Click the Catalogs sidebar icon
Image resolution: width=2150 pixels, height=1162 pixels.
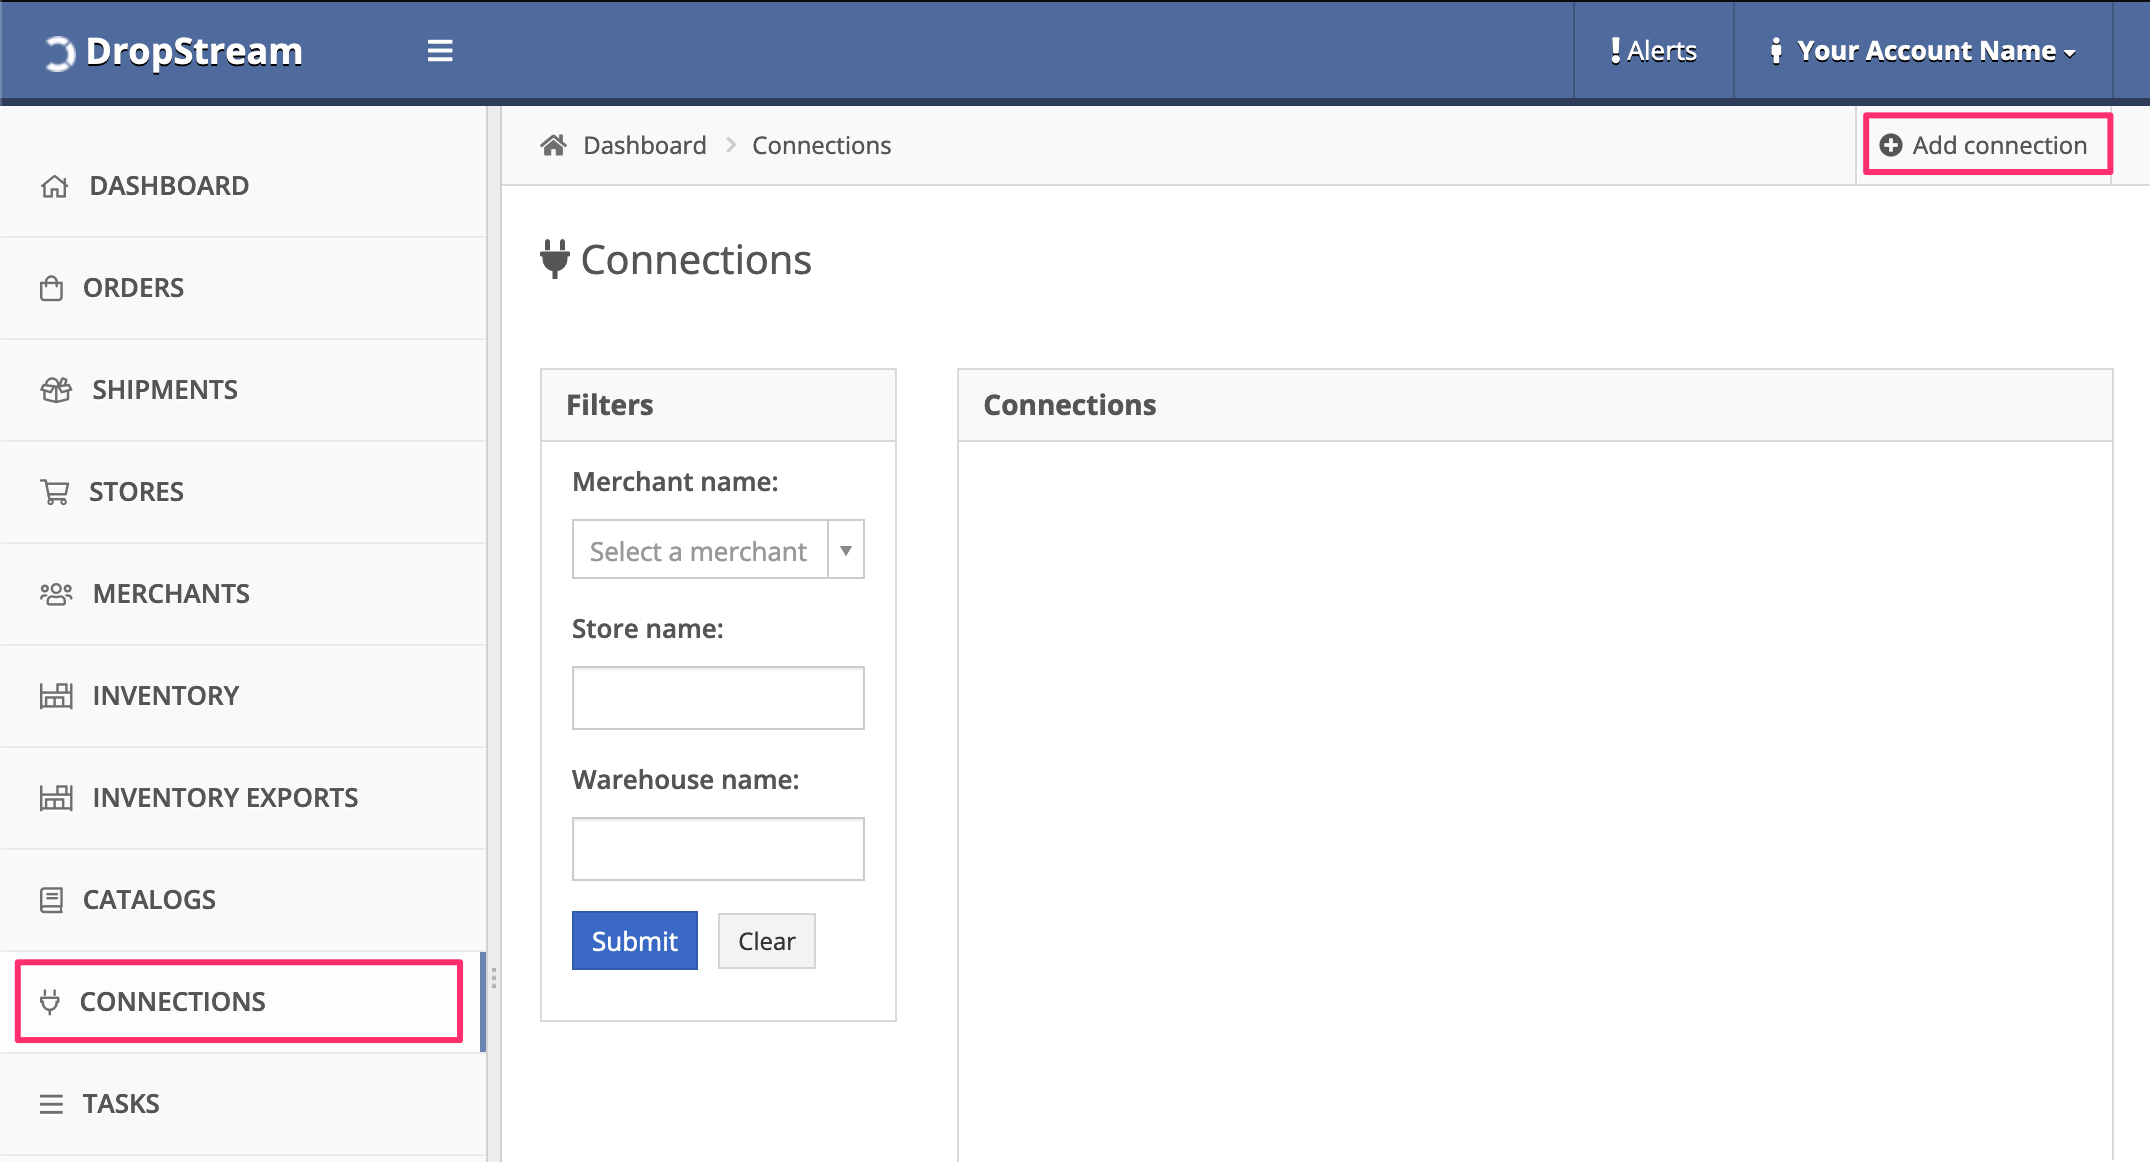click(x=52, y=900)
